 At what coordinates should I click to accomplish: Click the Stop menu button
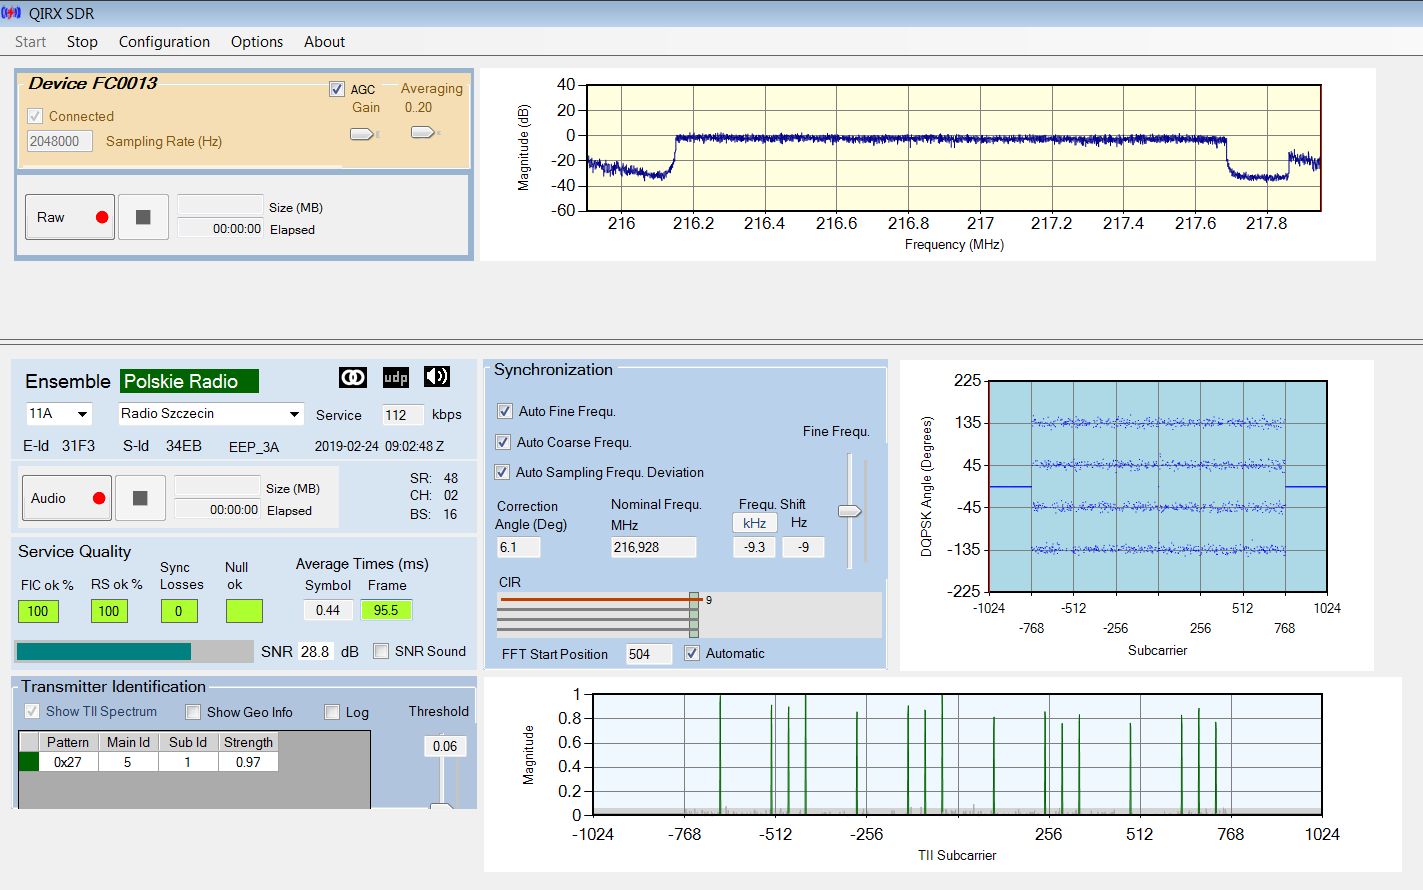[x=82, y=42]
